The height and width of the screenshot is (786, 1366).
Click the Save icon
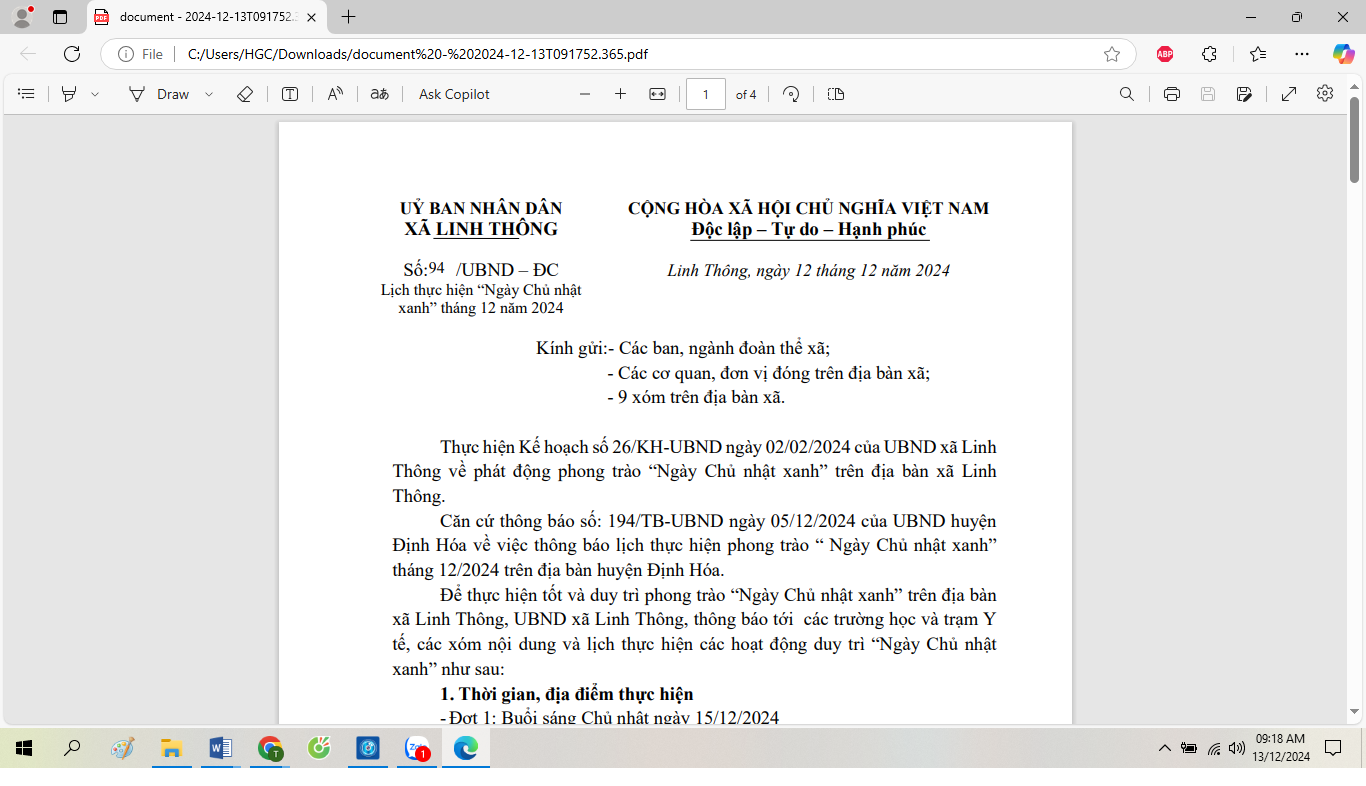pos(1208,94)
